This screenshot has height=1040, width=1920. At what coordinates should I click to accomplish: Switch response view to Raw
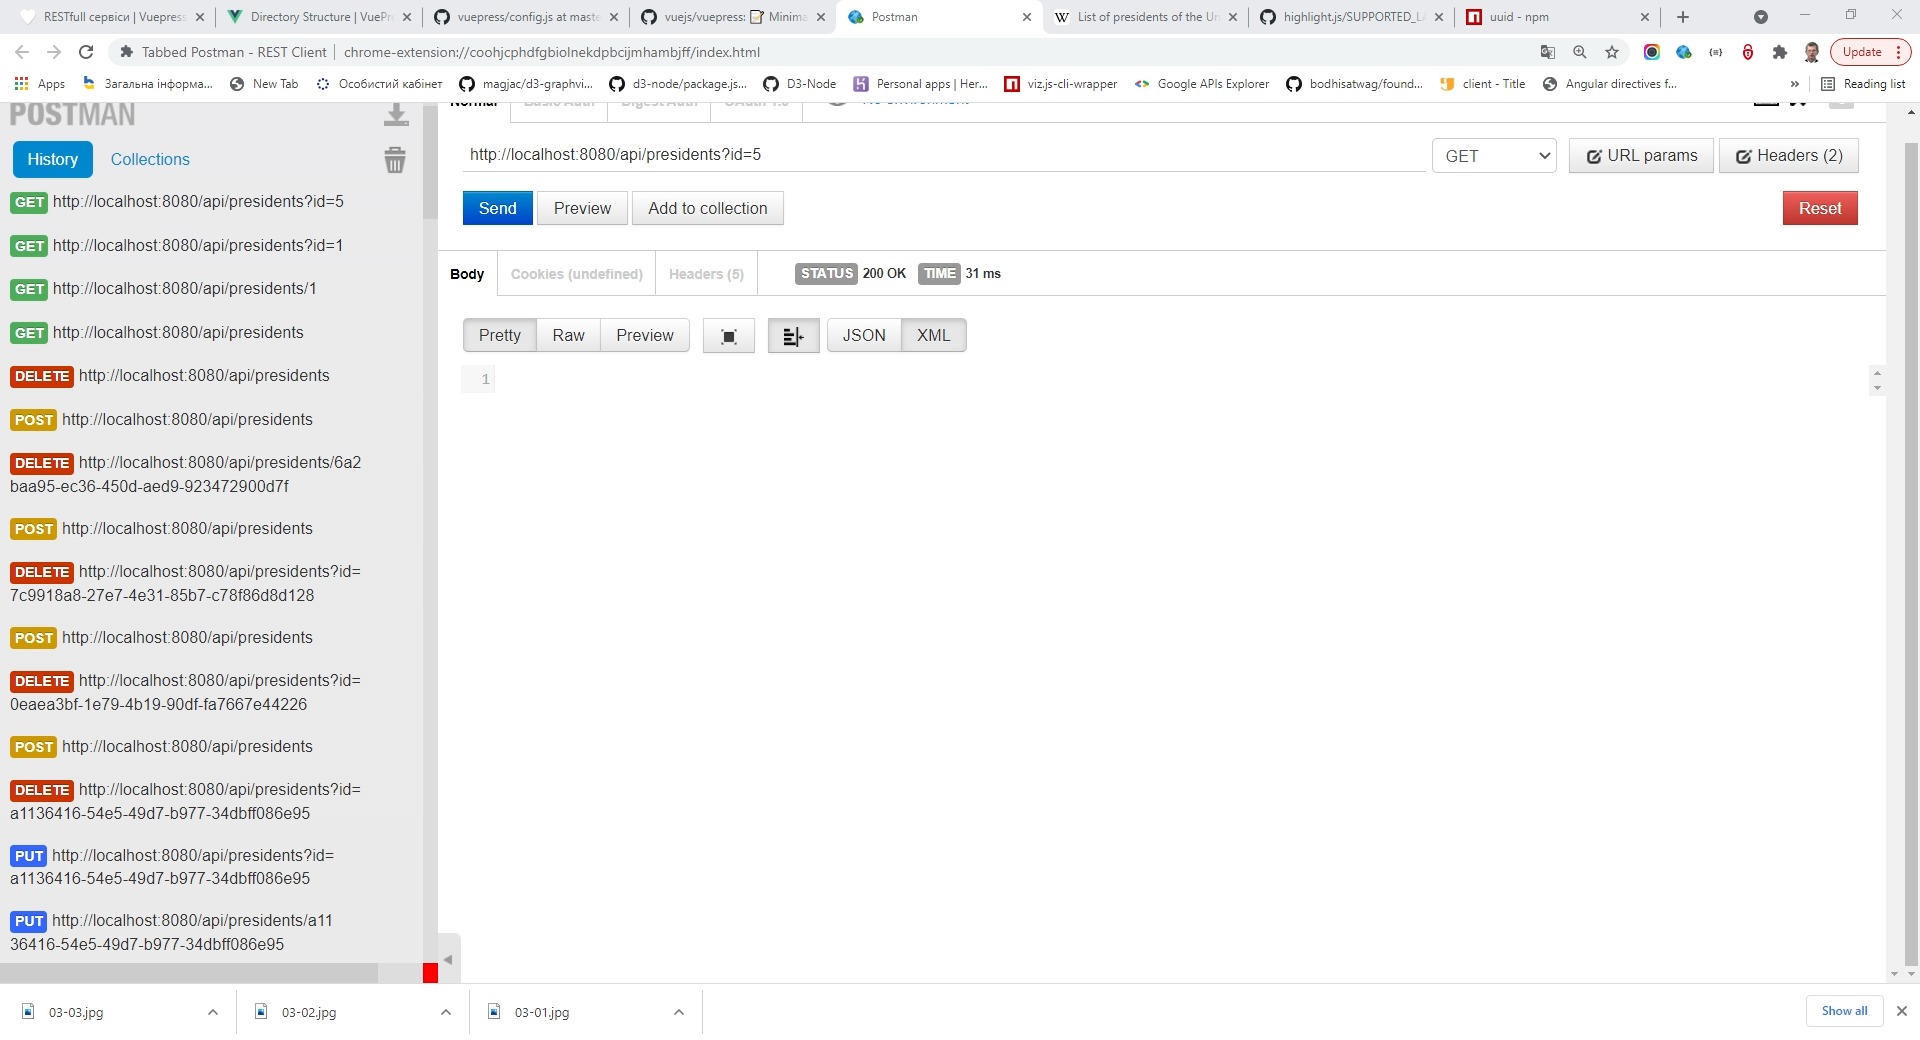[x=568, y=336]
